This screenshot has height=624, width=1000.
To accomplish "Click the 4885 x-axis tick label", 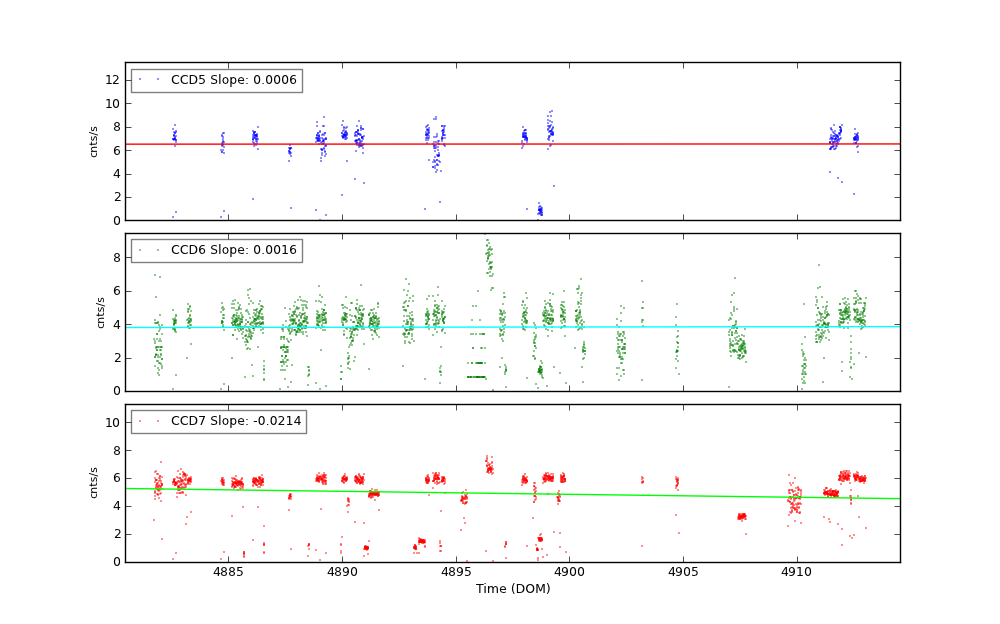I will (228, 573).
